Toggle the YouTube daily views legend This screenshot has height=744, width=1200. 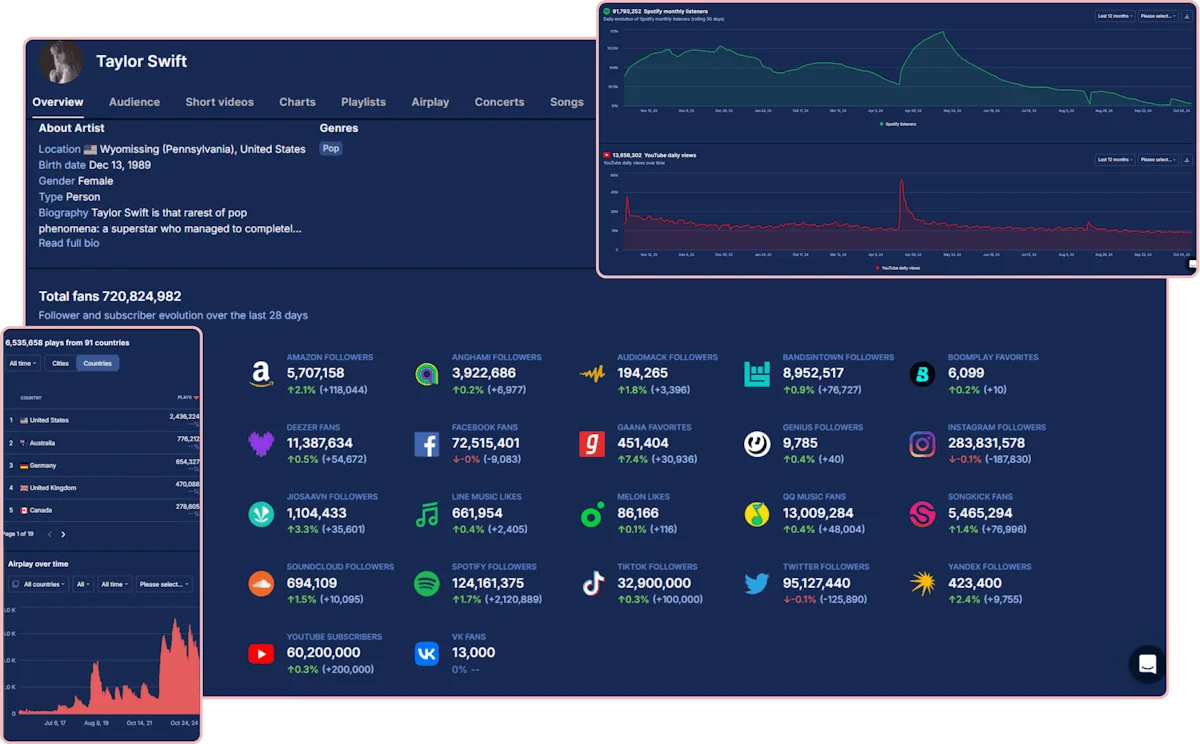click(900, 267)
